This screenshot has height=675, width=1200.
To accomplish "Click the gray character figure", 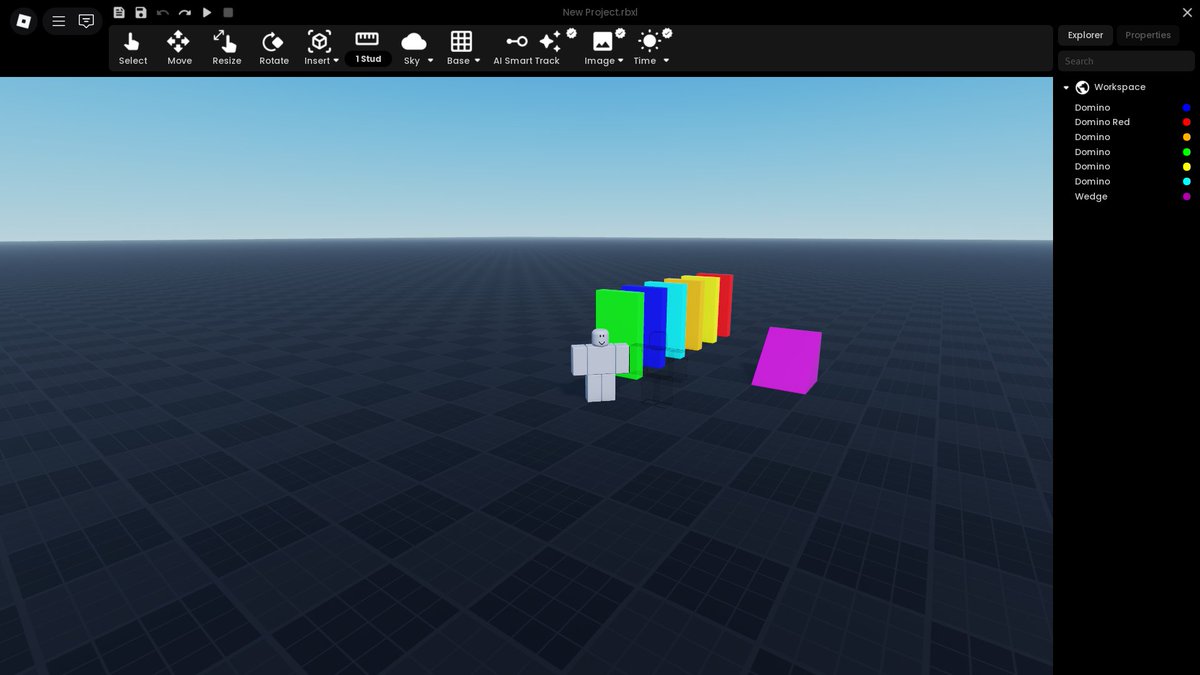I will point(600,366).
